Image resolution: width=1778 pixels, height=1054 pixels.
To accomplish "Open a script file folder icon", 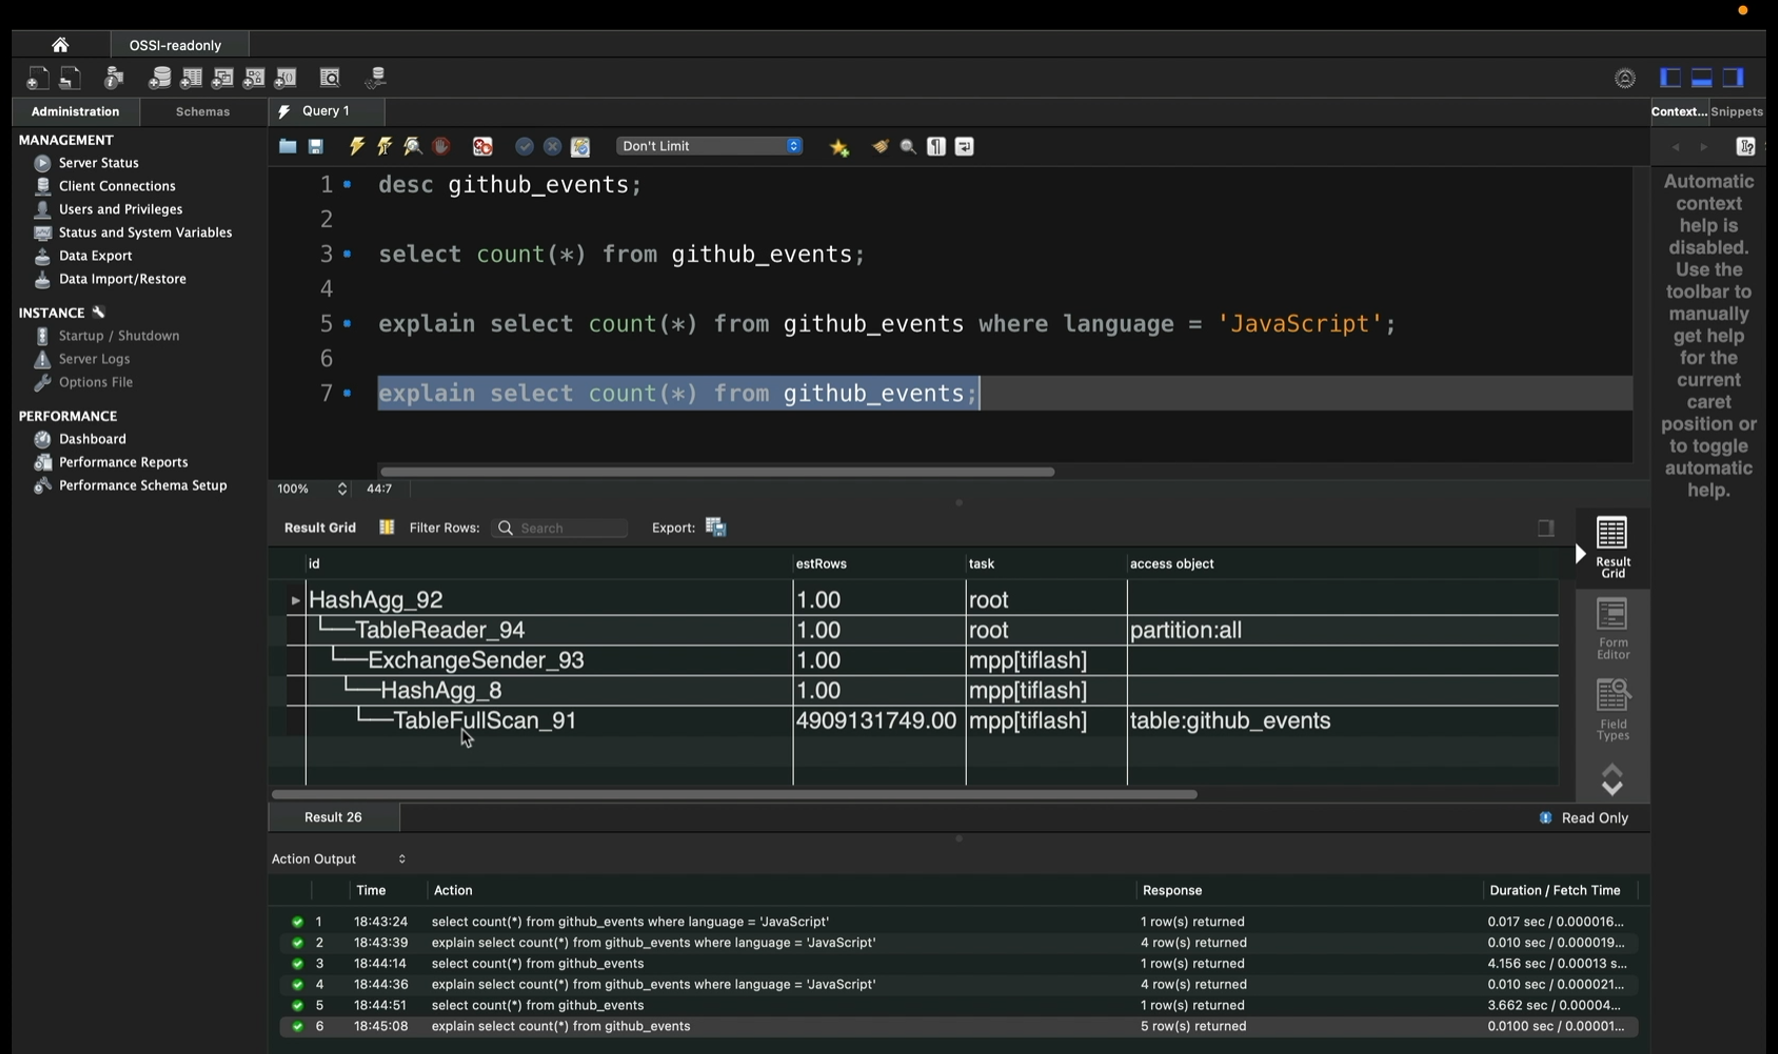I will tap(288, 147).
